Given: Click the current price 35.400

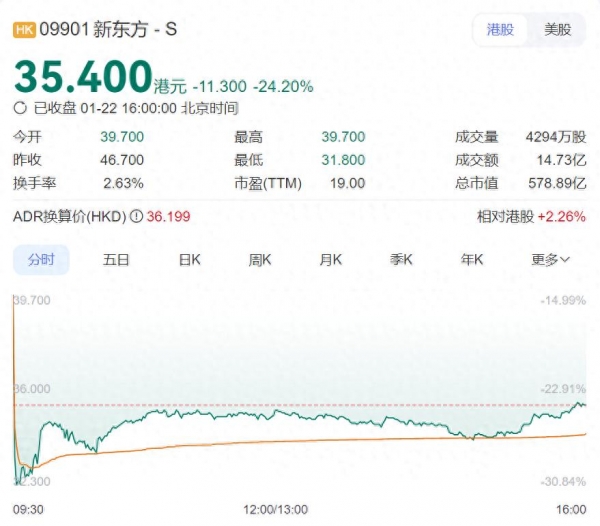Looking at the screenshot, I should click(x=83, y=77).
